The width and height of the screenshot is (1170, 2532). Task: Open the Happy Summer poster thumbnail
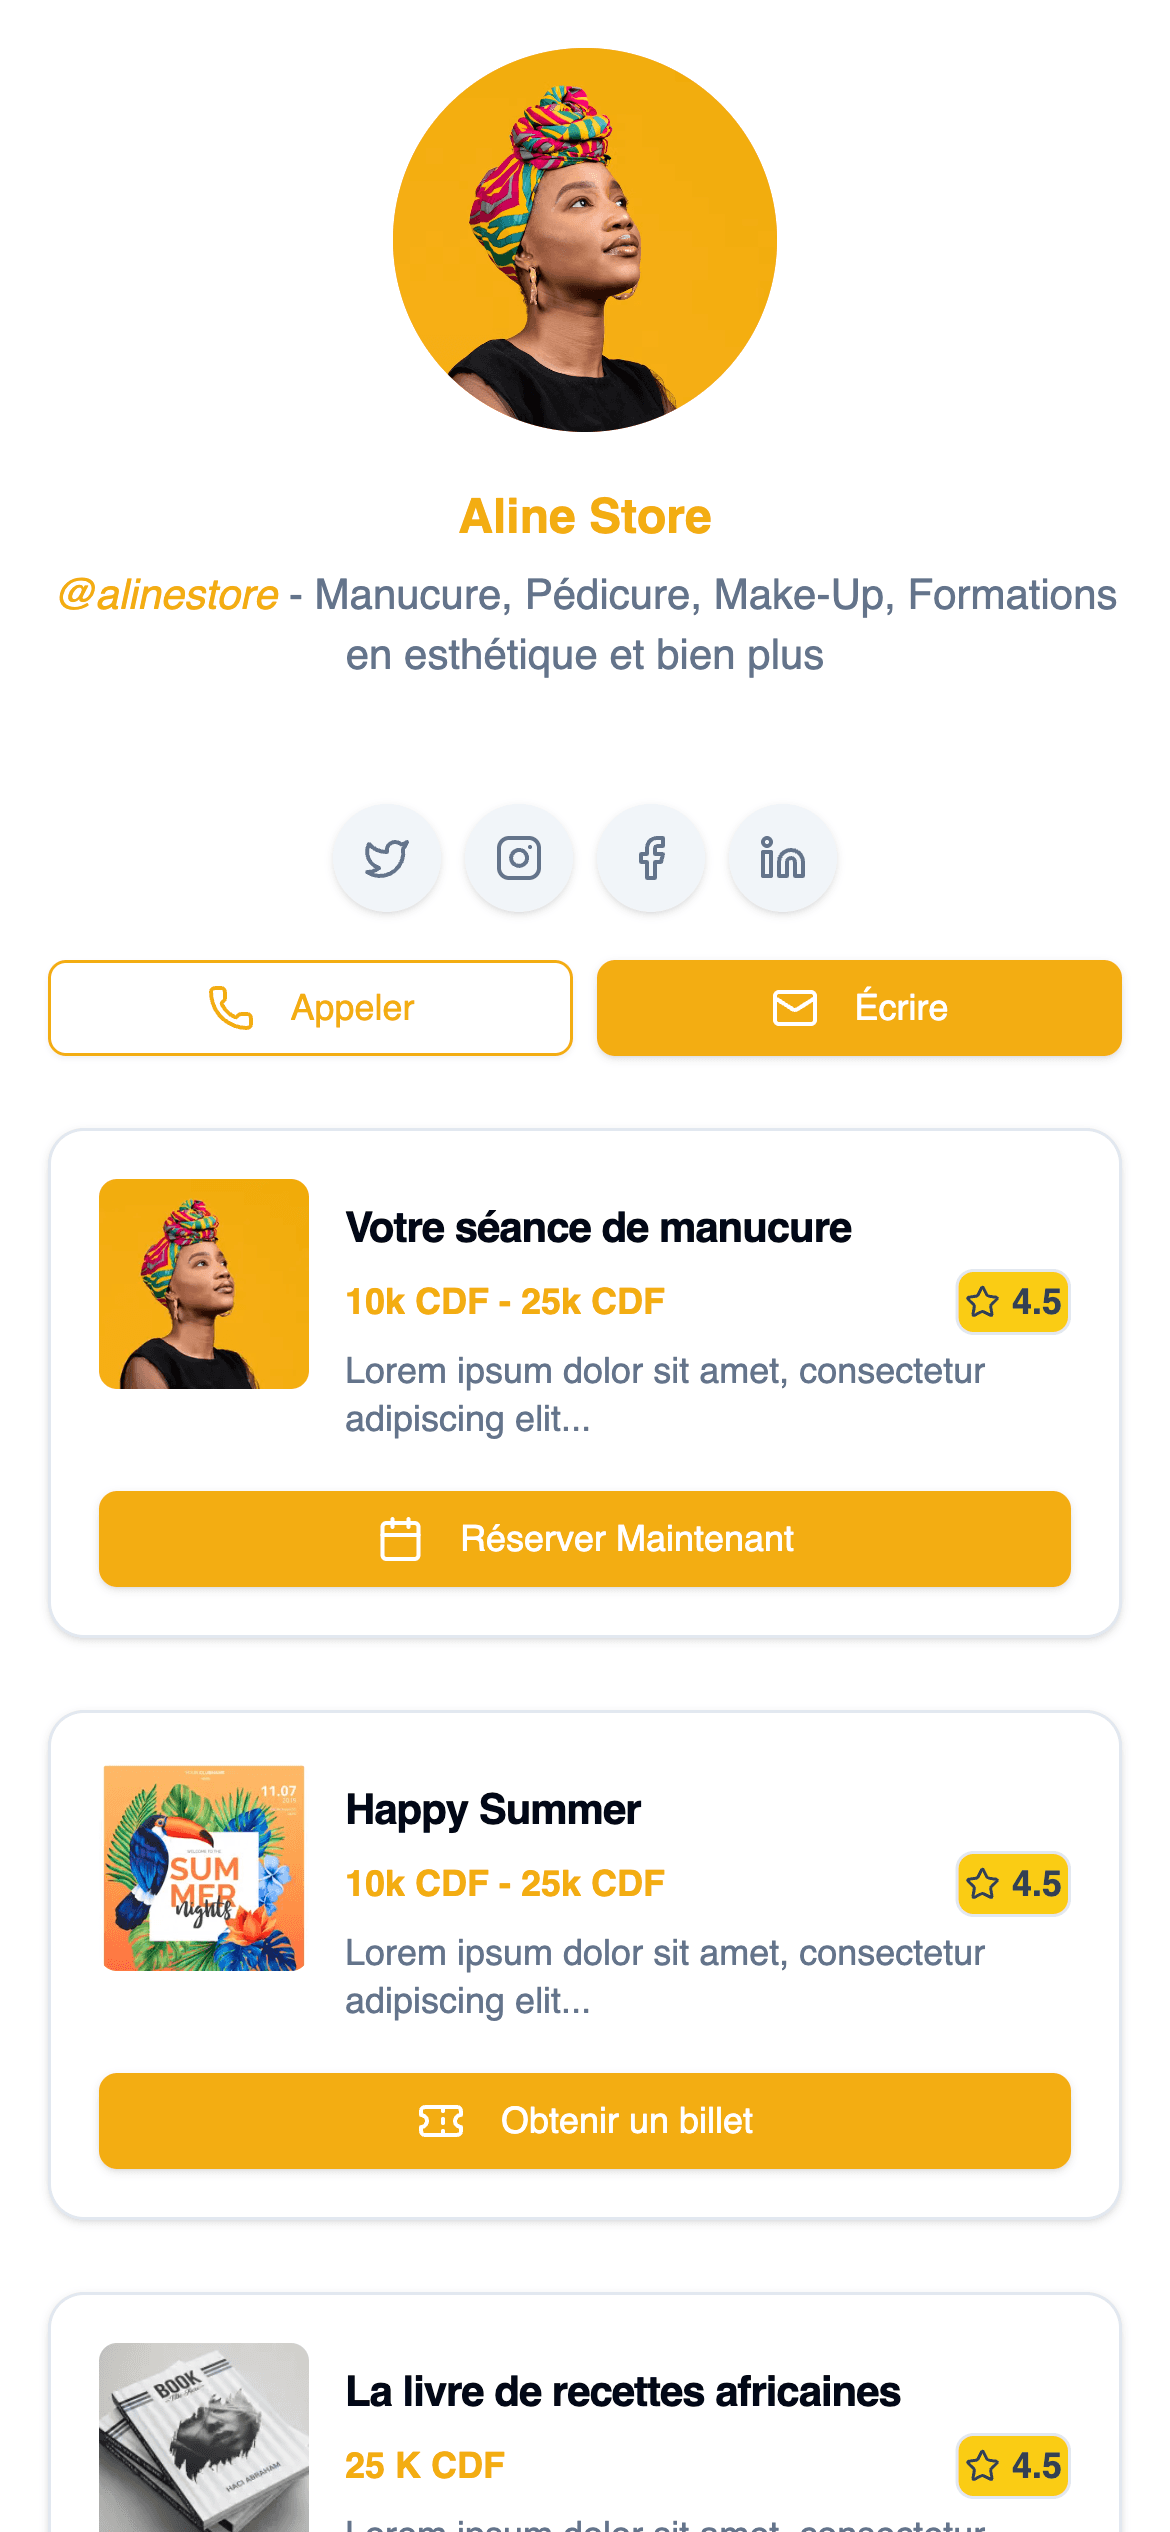tap(204, 1868)
